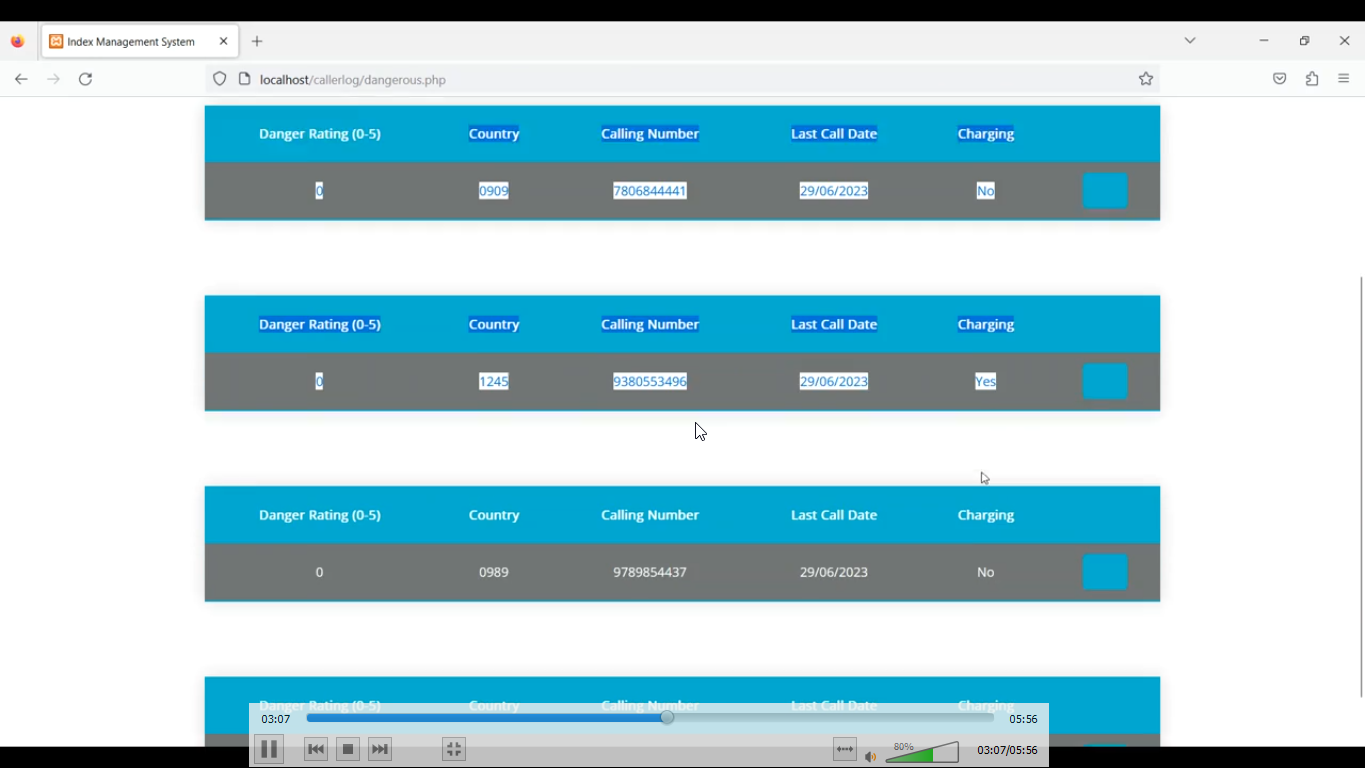
Task: Skip to next media track
Action: pos(380,749)
